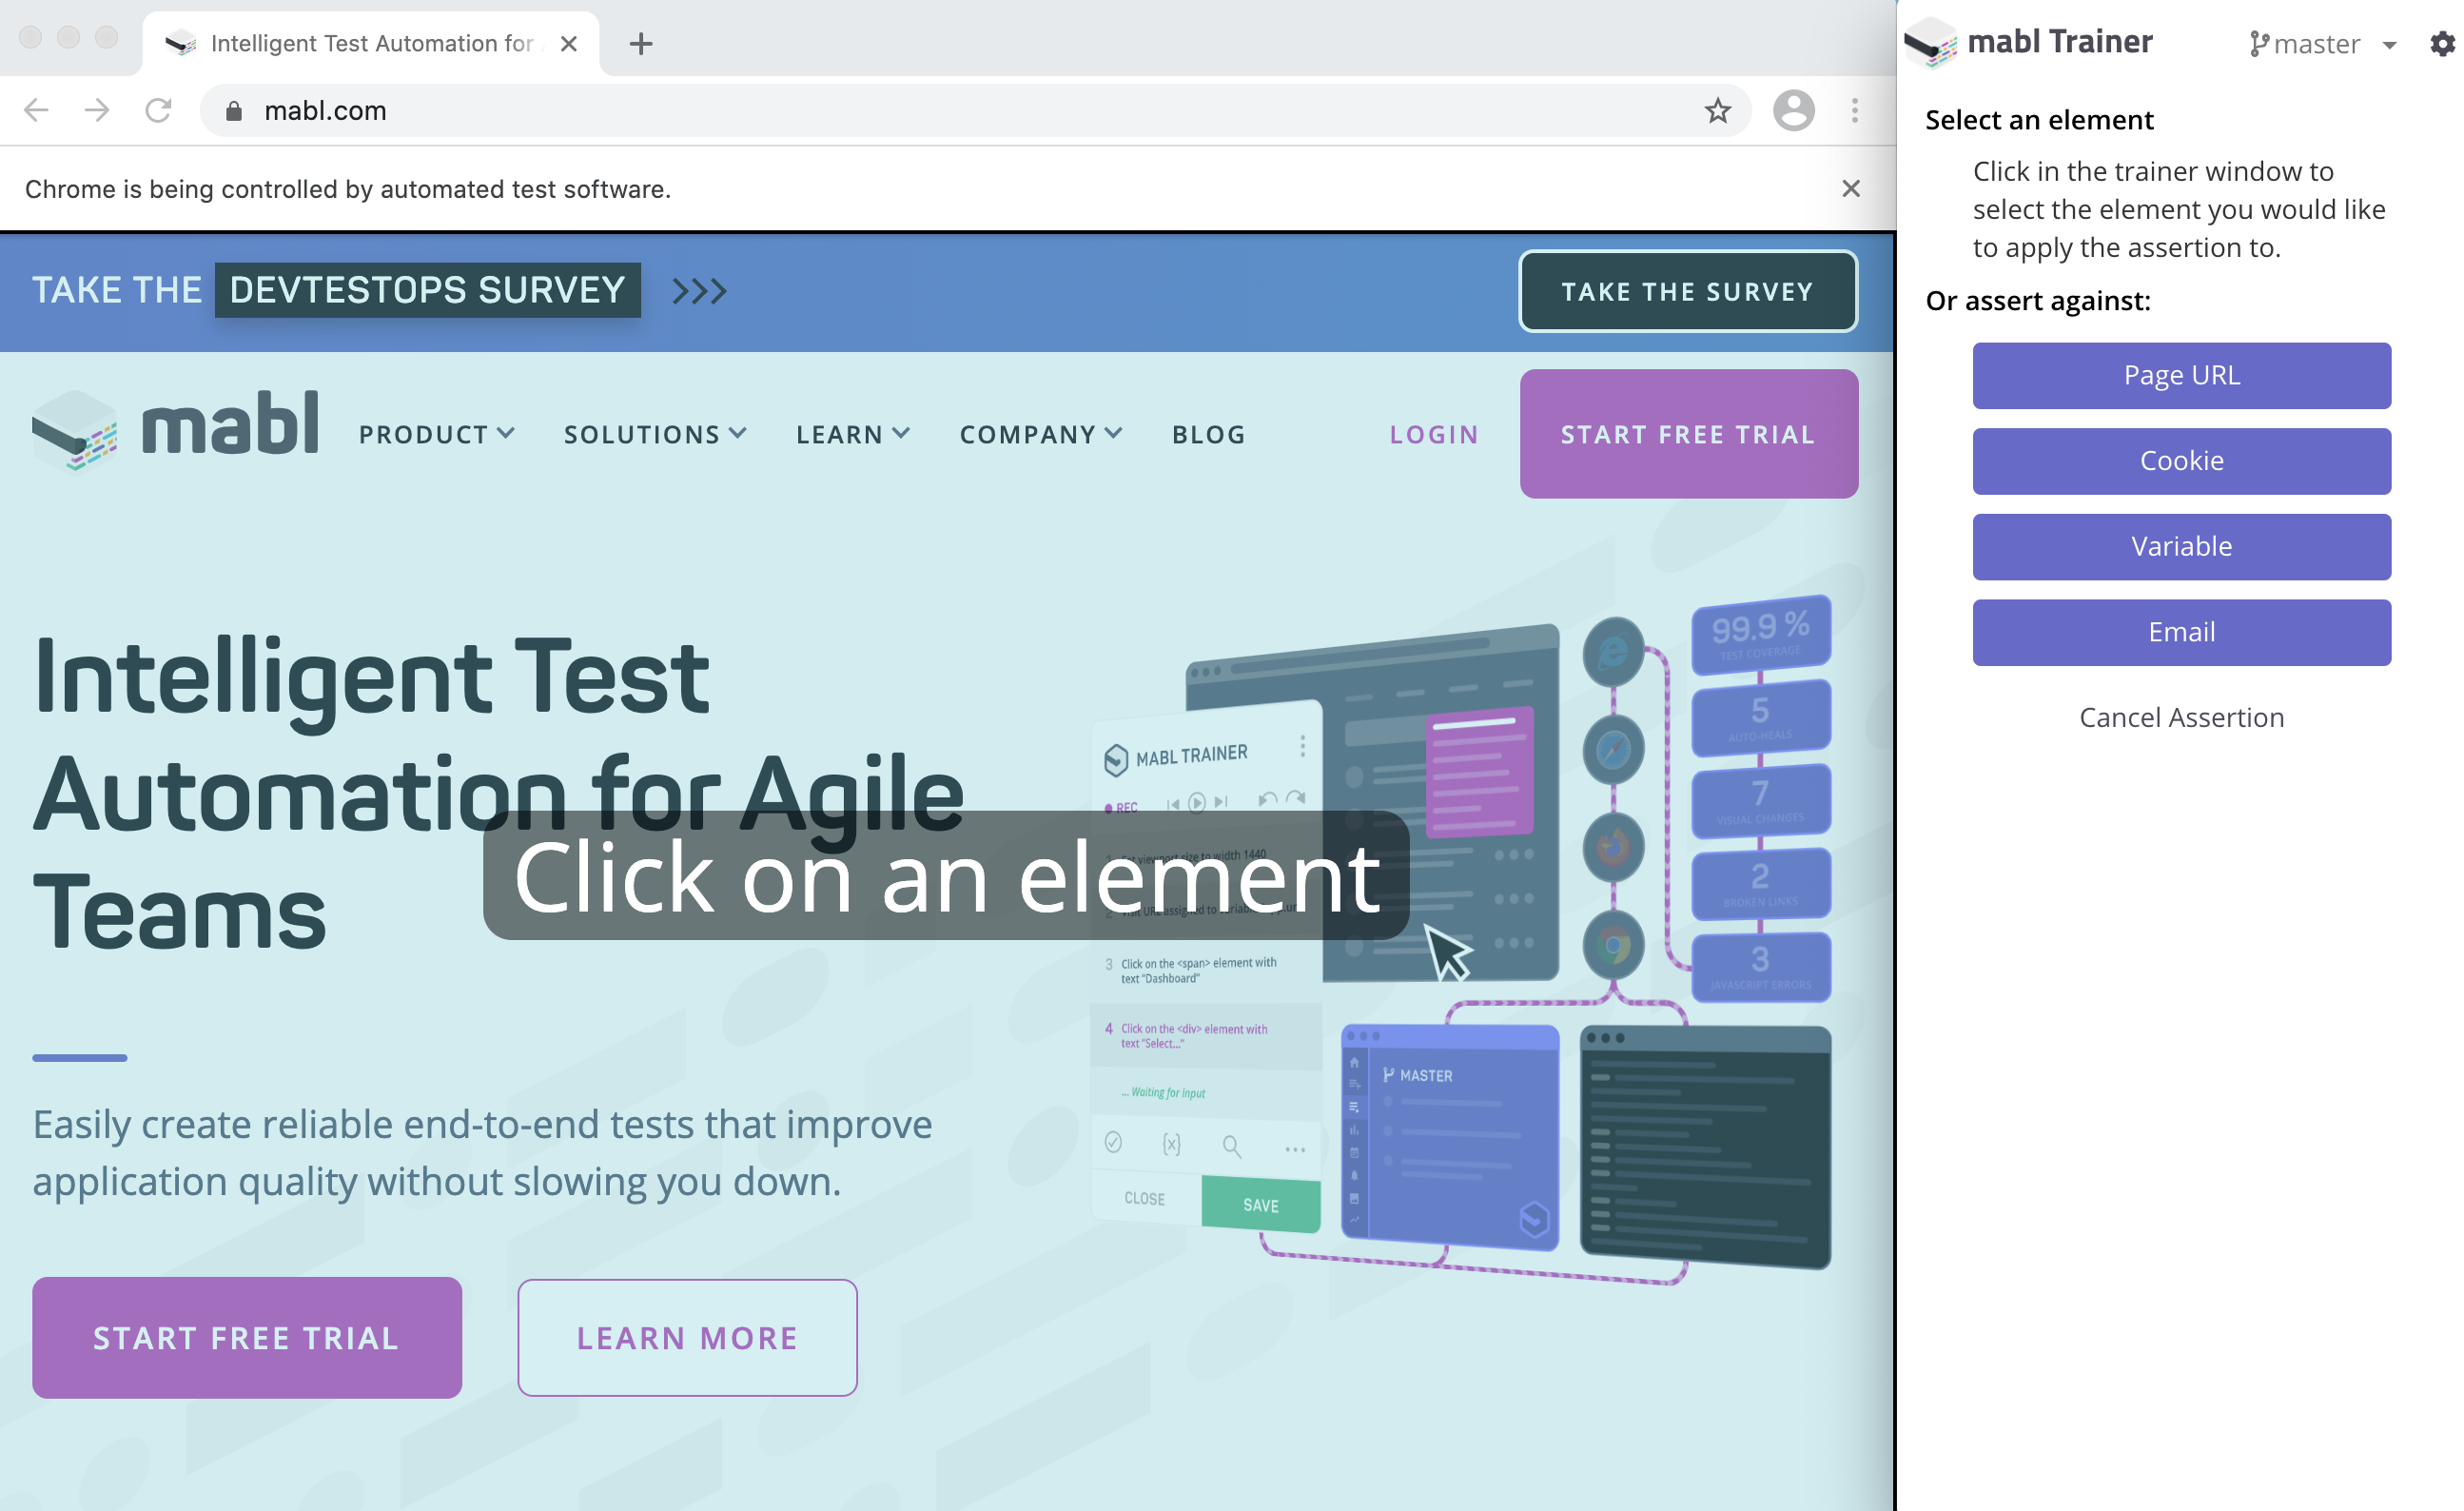Click the Chrome profile avatar icon

pyautogui.click(x=1793, y=110)
